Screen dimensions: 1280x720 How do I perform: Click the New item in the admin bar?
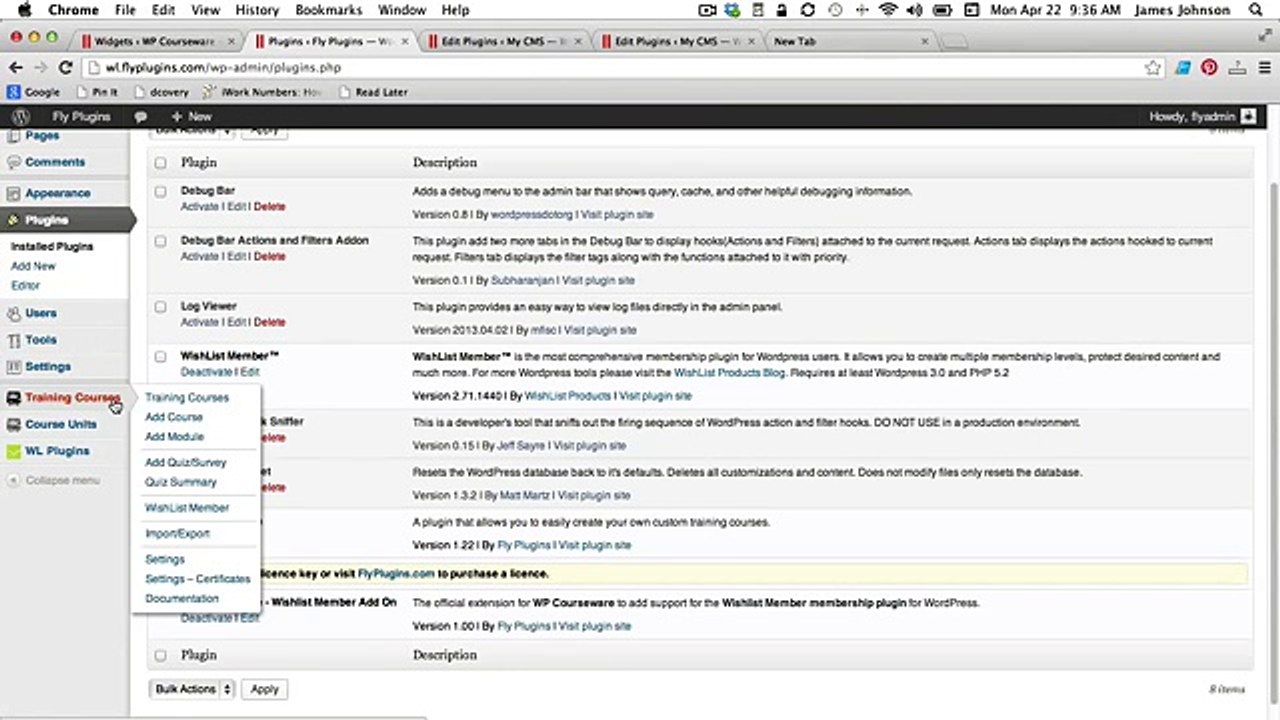[191, 117]
